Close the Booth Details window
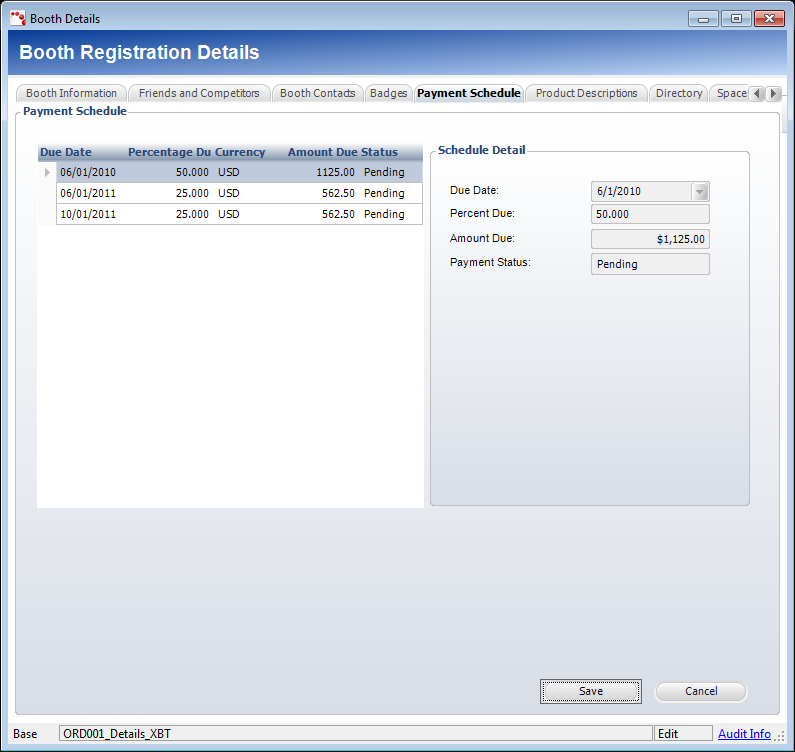Screen dimensions: 795x752 tap(769, 19)
